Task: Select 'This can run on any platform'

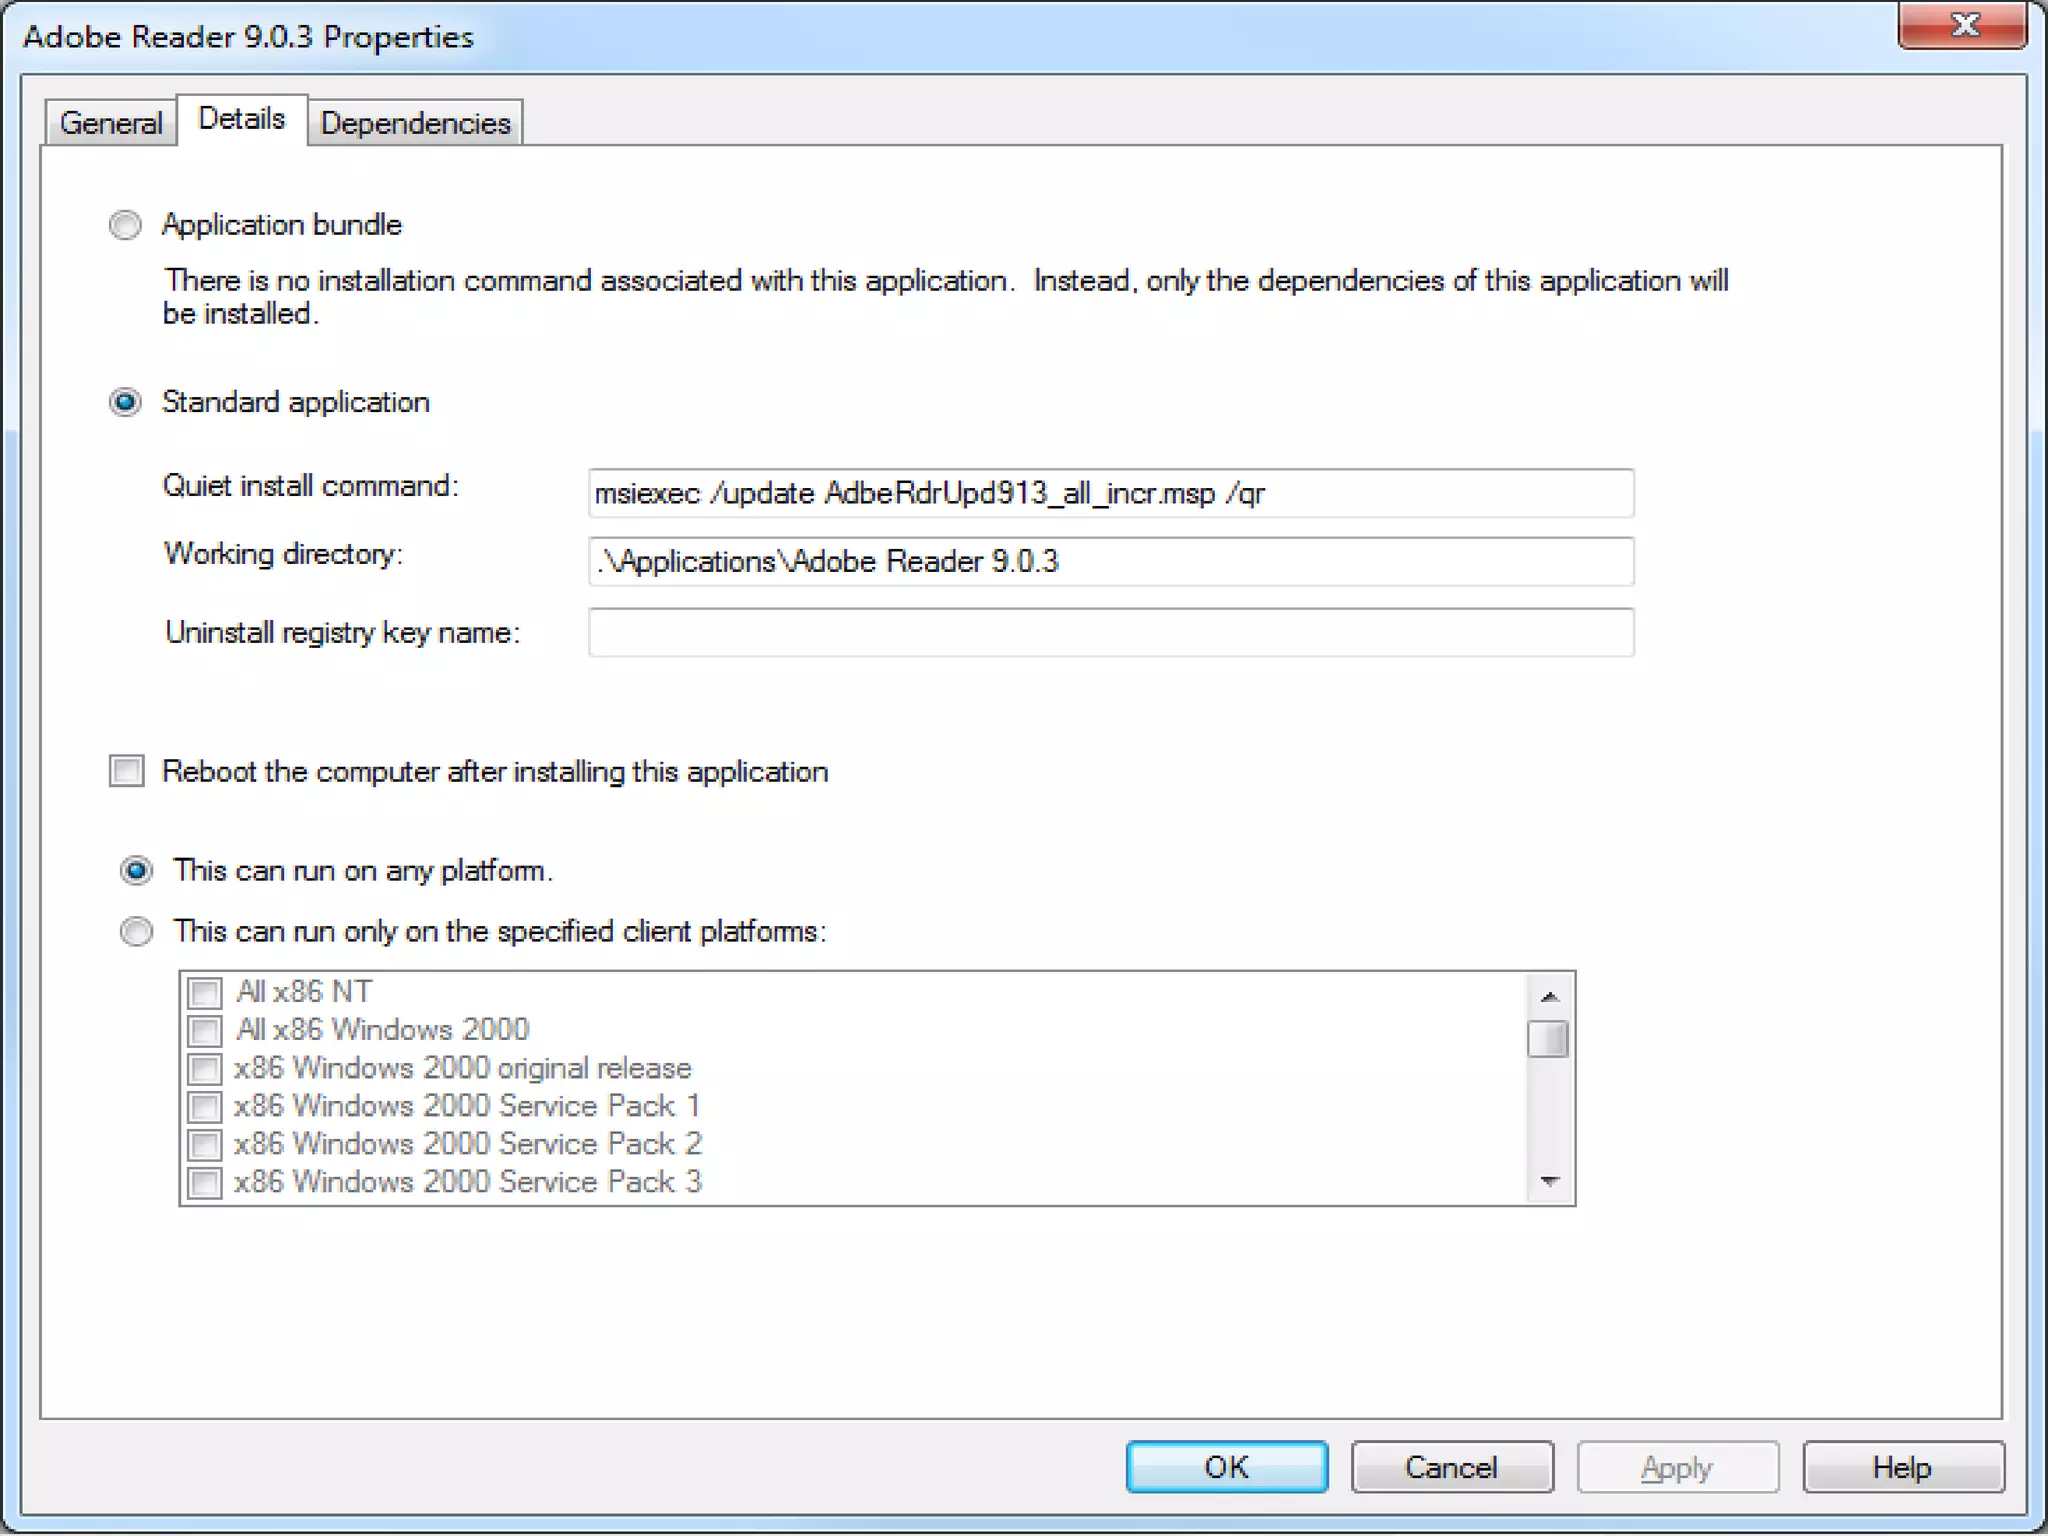Action: 137,871
